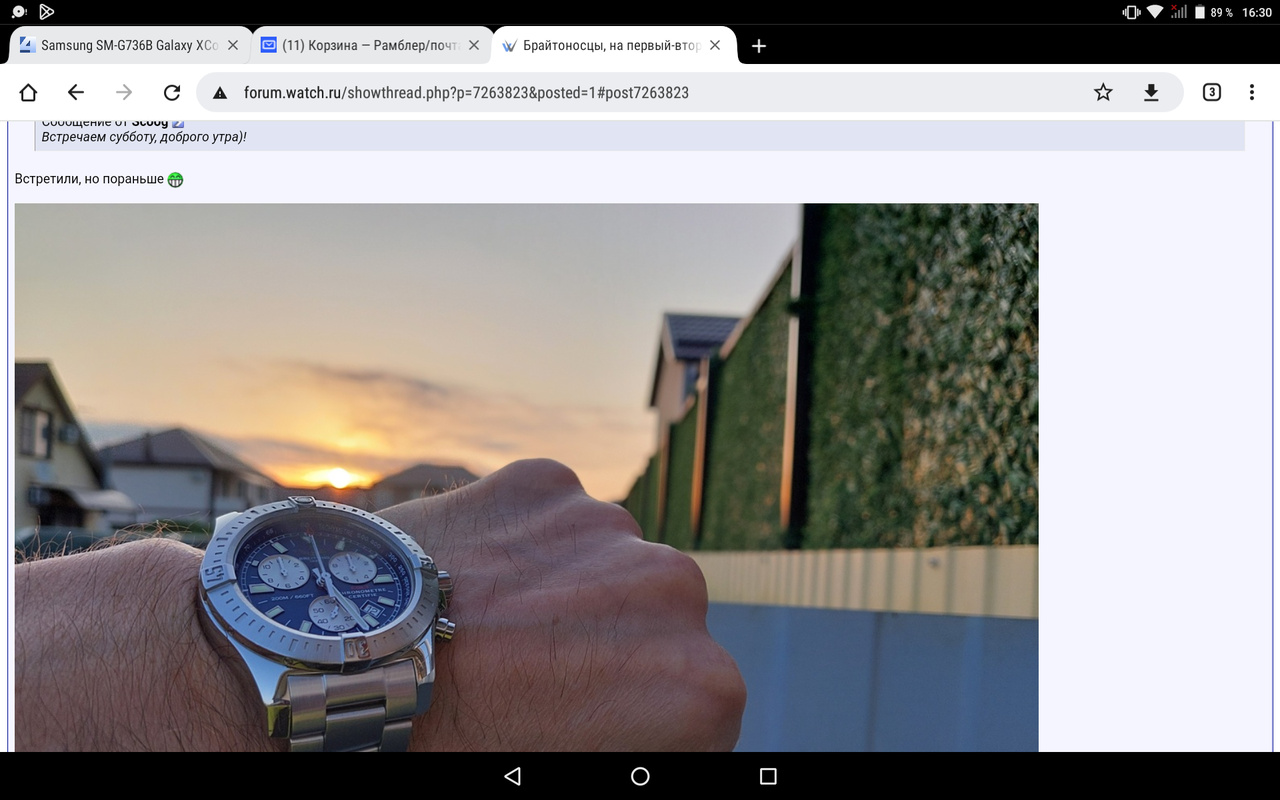Download the page using the toolbar icon
Screen dimensions: 1280x800
pyautogui.click(x=1151, y=93)
